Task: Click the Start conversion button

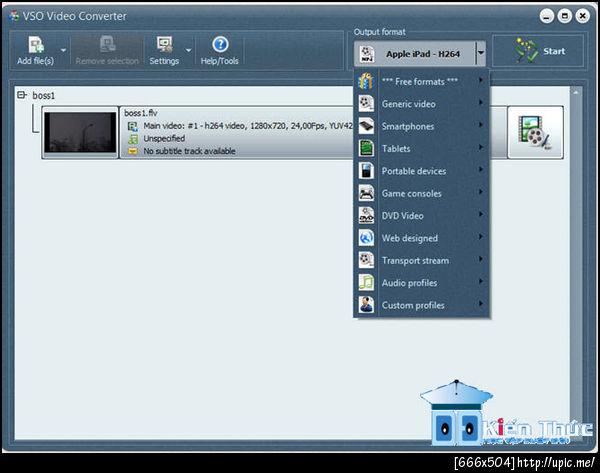Action: pos(538,51)
